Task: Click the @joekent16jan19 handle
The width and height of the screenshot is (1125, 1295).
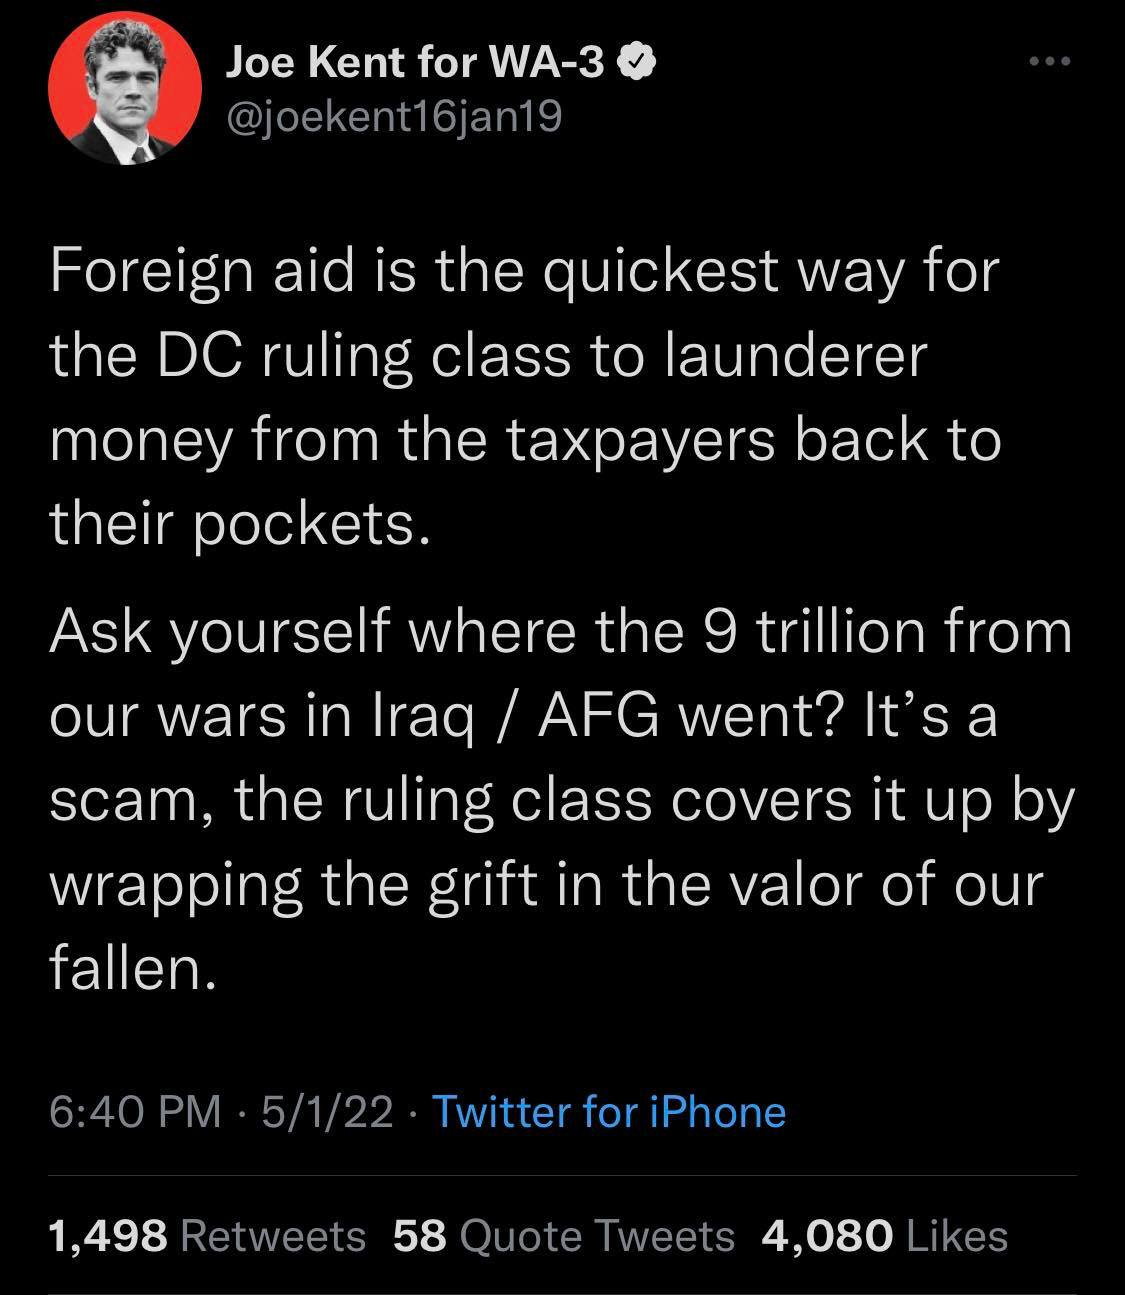Action: (x=394, y=118)
